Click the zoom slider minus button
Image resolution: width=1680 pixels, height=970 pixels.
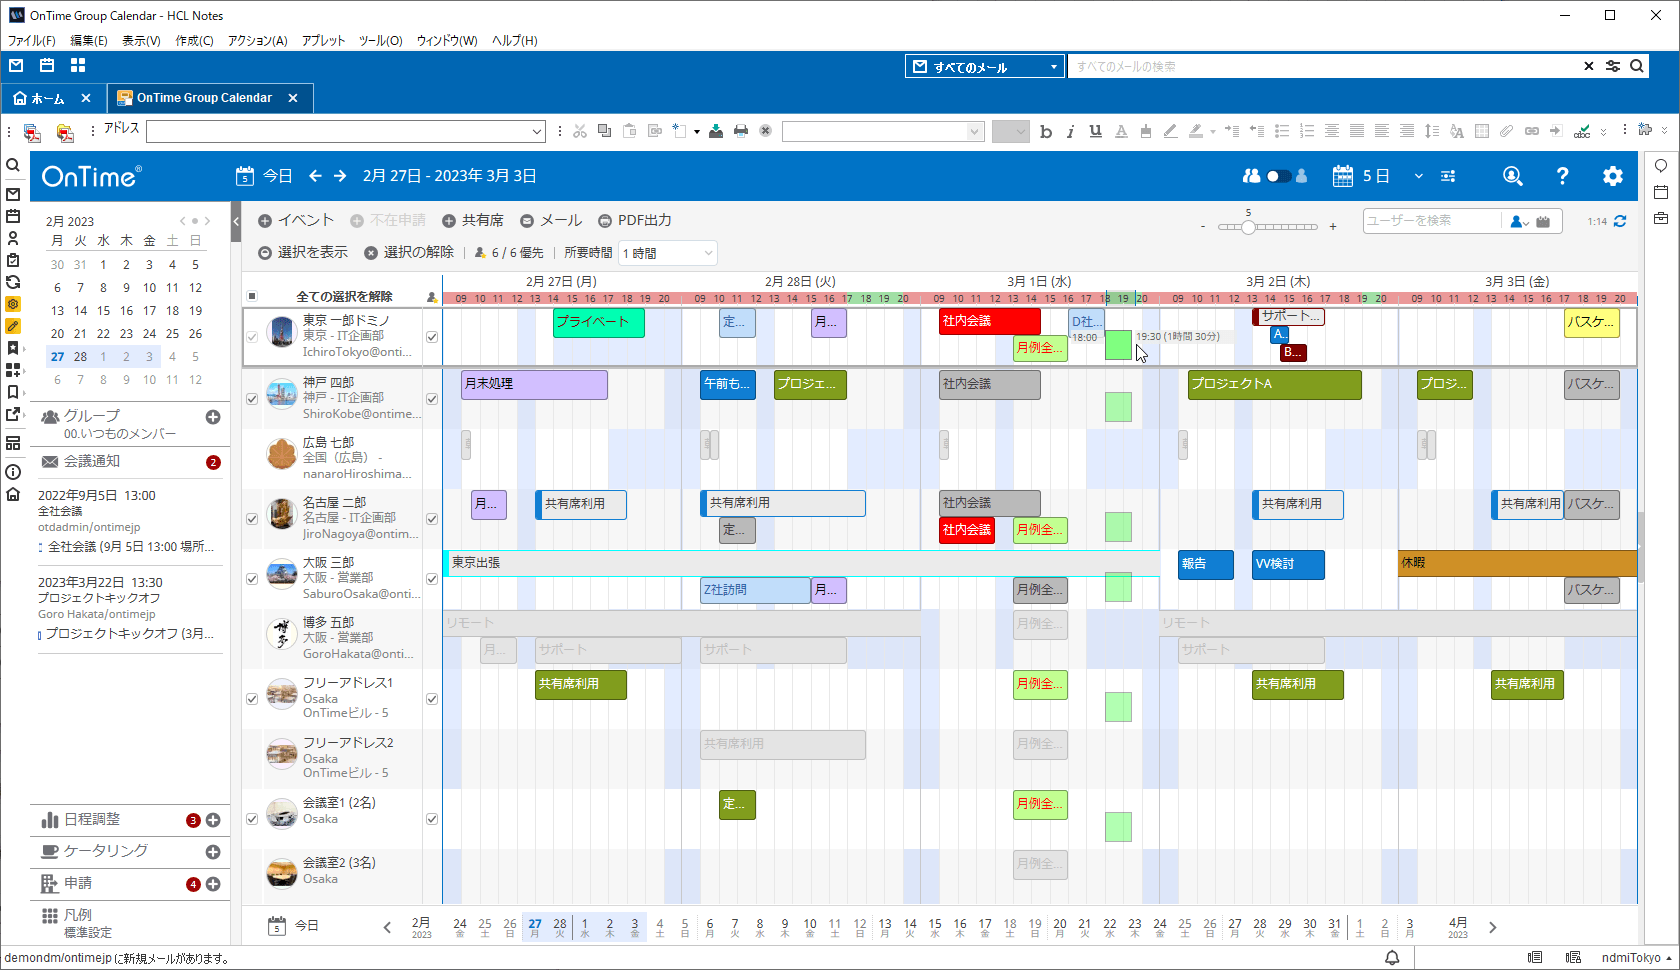click(x=1203, y=227)
